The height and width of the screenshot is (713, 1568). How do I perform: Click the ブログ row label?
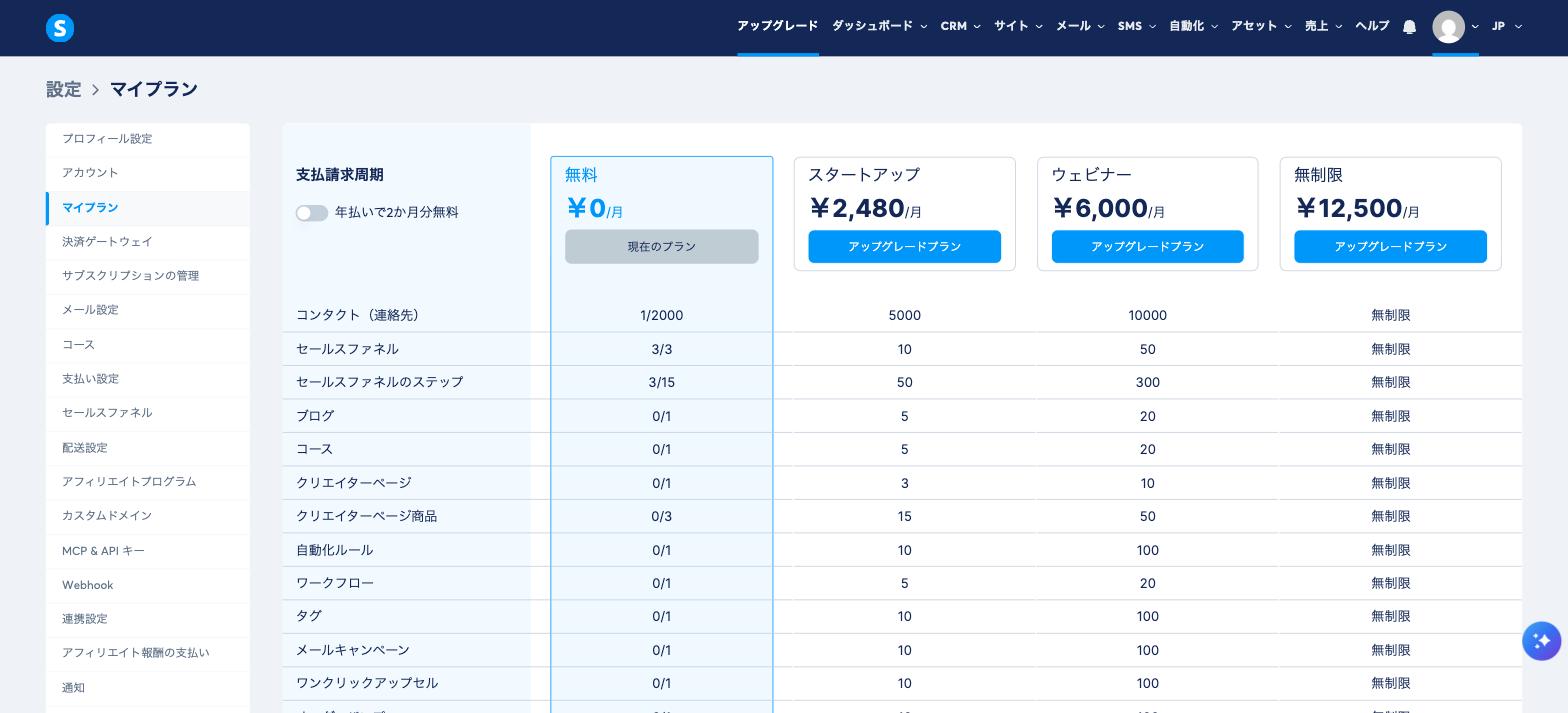point(315,417)
